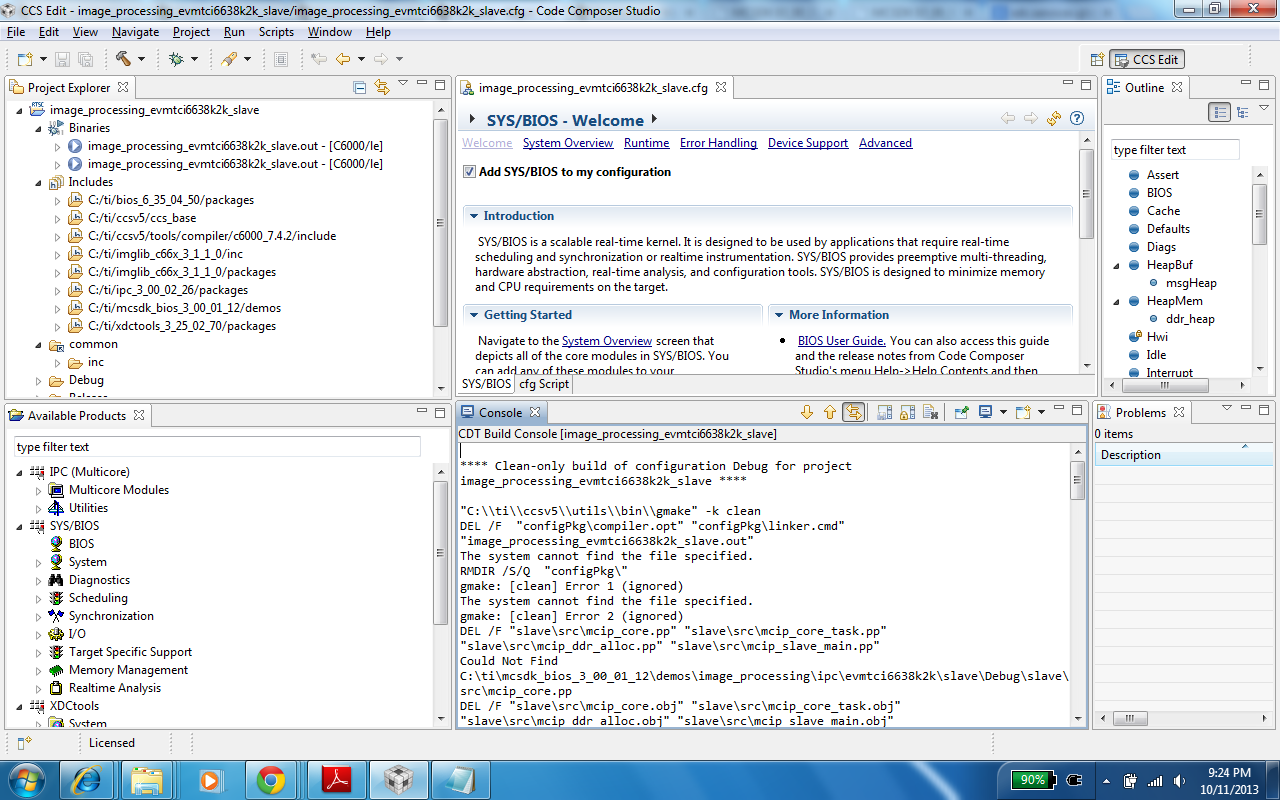Click the Open Perspective icon
1280x800 pixels.
1097,60
